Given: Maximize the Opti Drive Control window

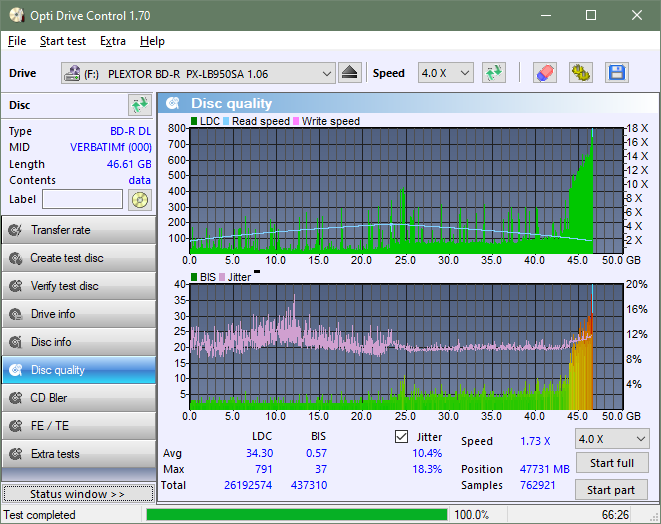Looking at the screenshot, I should click(591, 16).
